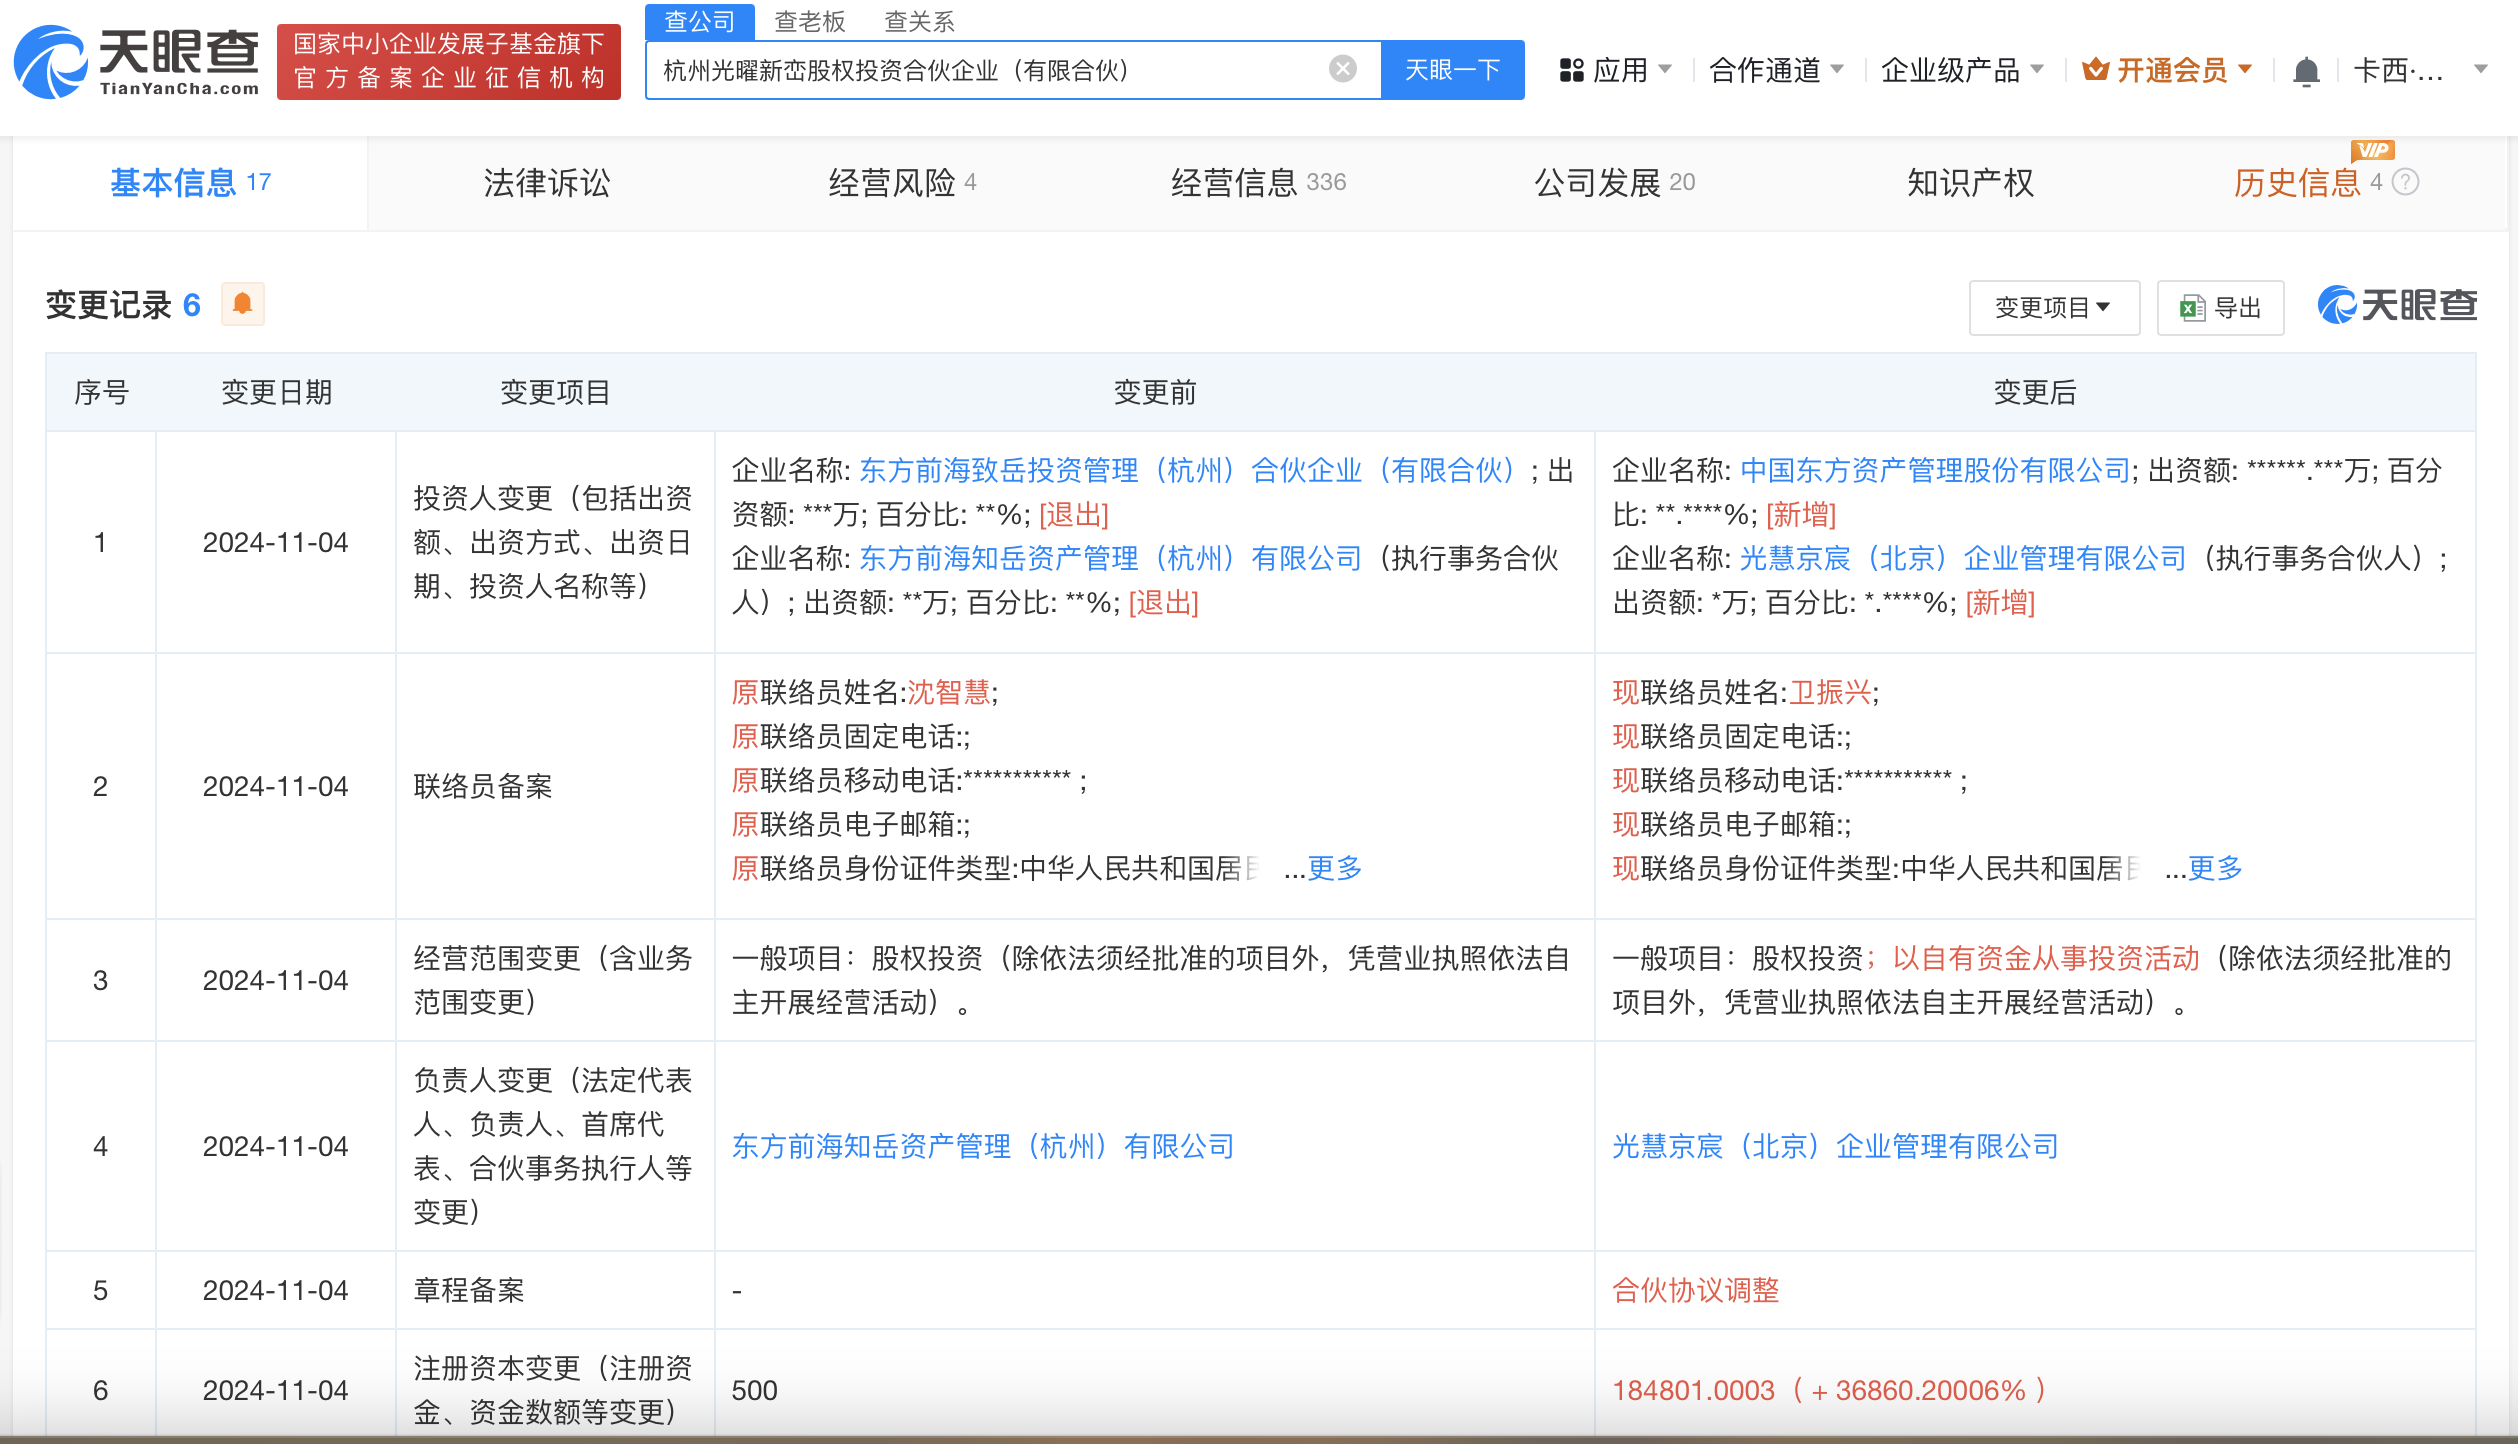Open 光慧京宸 link in row 4
This screenshot has width=2518, height=1444.
point(1835,1146)
